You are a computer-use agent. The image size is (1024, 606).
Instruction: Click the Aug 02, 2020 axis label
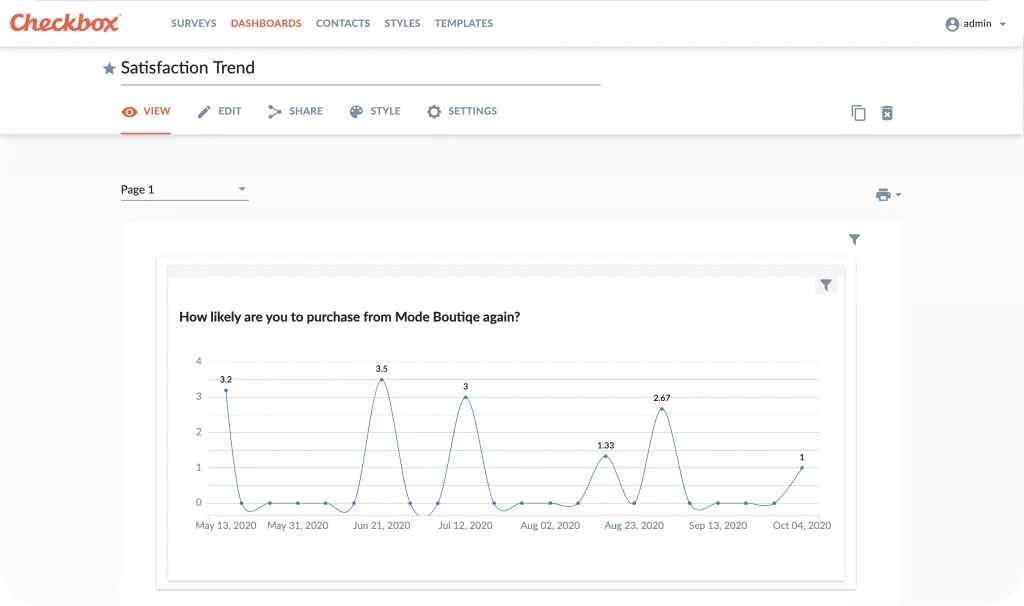click(x=550, y=526)
